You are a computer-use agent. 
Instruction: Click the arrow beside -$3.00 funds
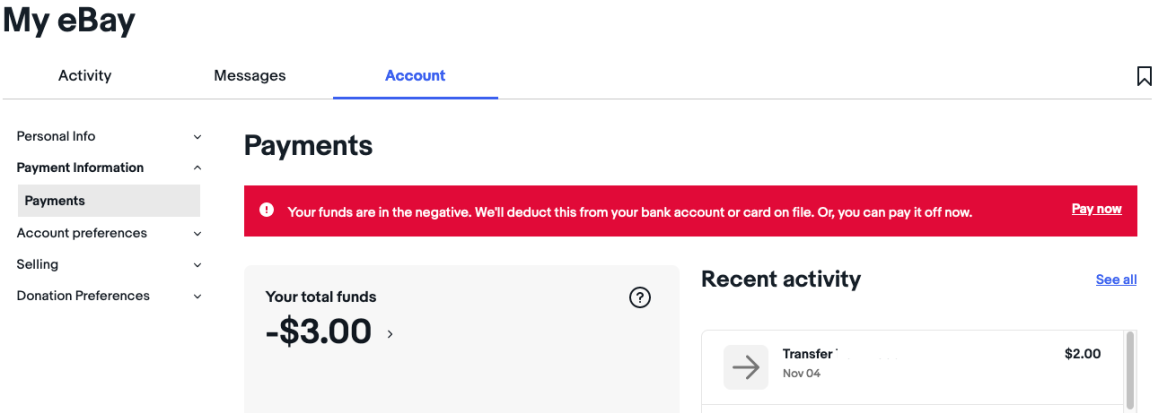[390, 334]
